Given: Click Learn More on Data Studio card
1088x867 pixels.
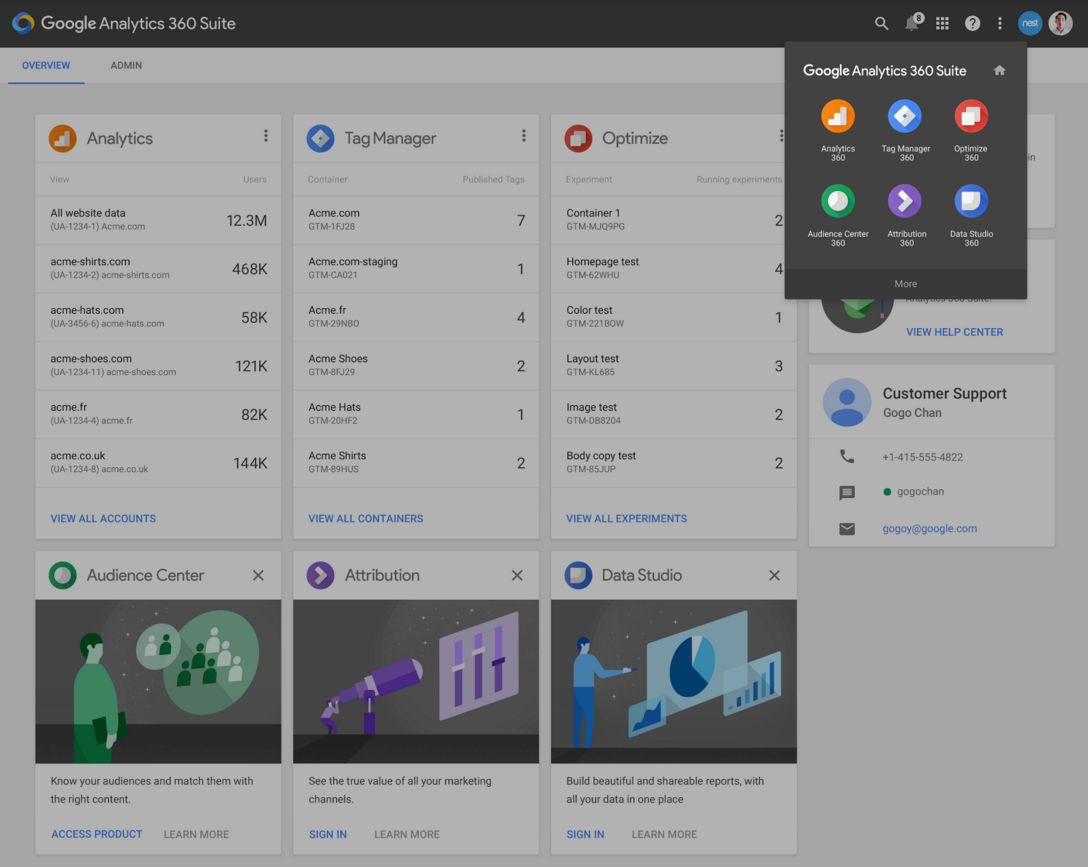Looking at the screenshot, I should click(x=664, y=834).
